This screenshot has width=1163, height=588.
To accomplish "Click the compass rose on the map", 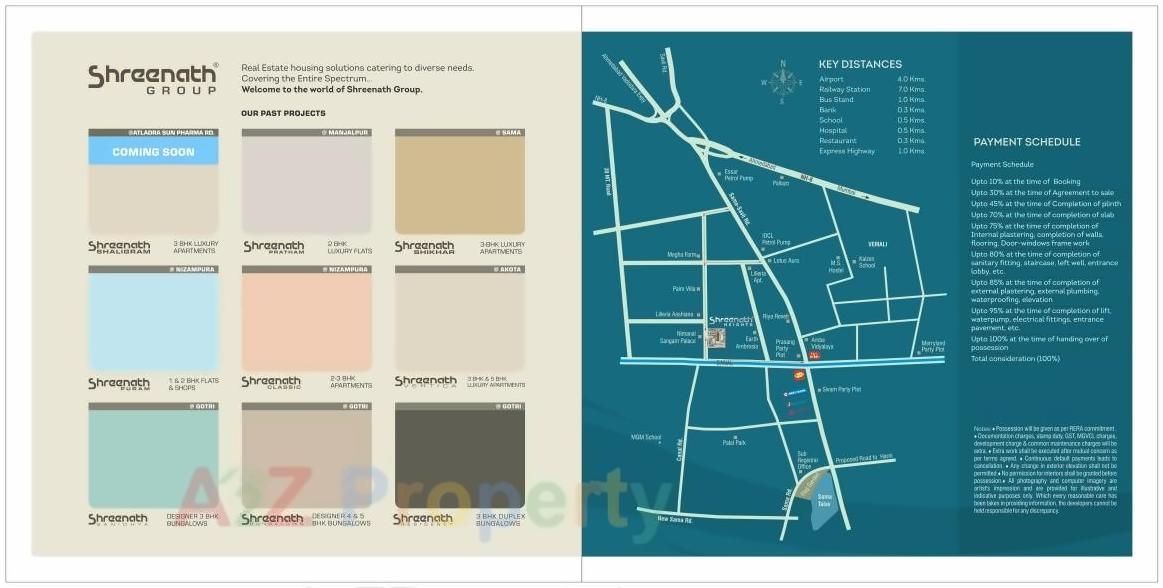I will [783, 82].
